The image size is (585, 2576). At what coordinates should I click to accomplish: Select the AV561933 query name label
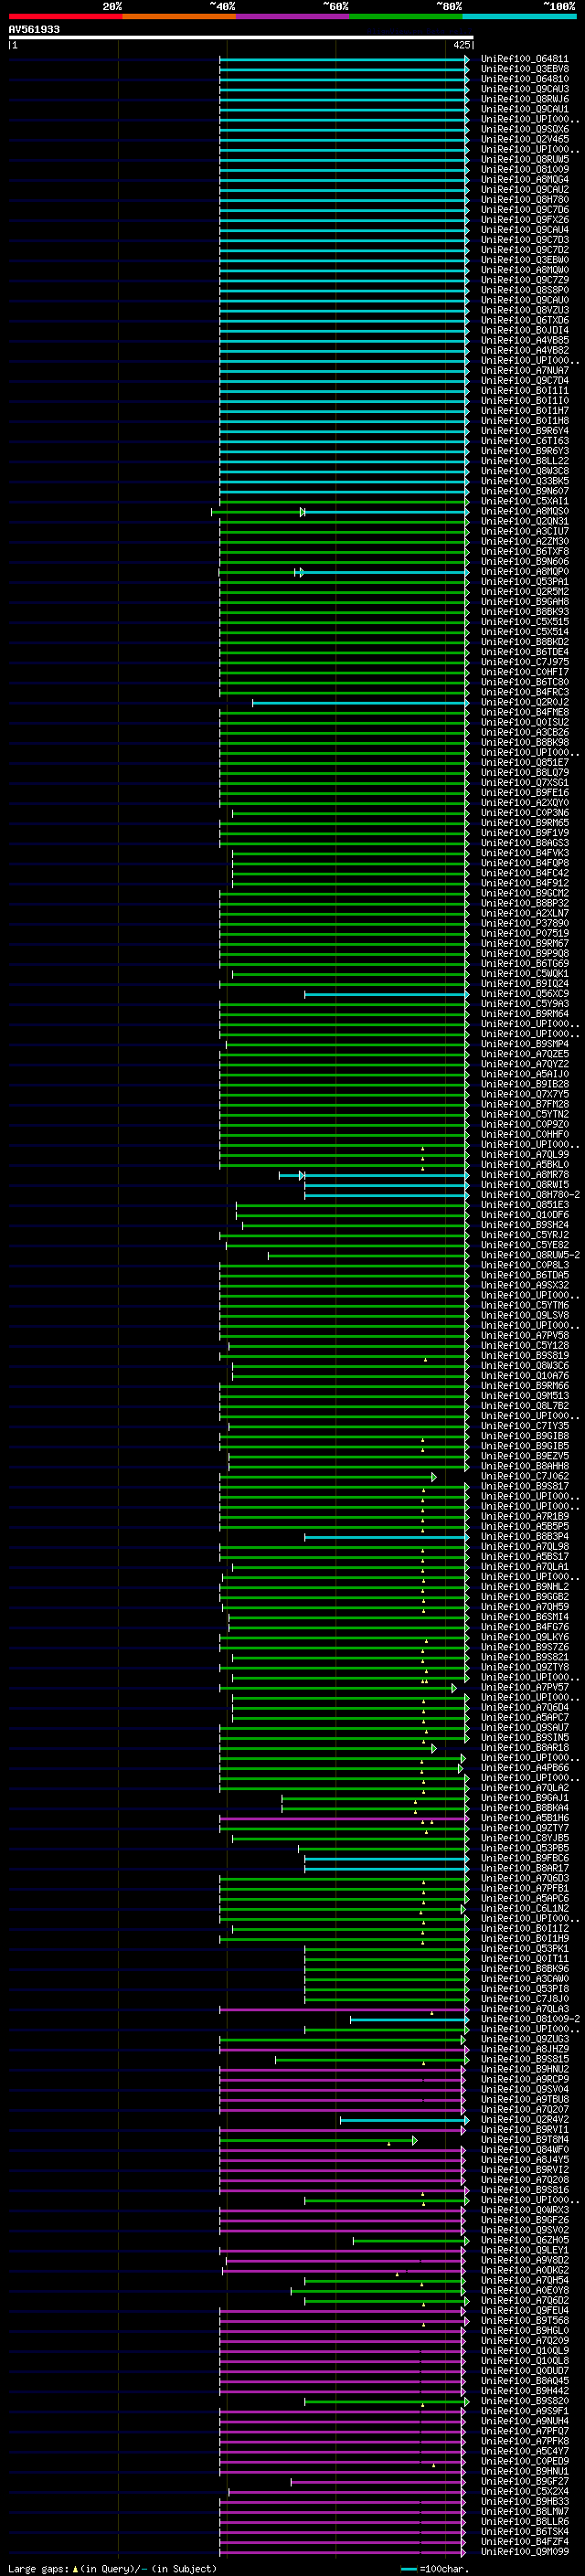pos(34,29)
